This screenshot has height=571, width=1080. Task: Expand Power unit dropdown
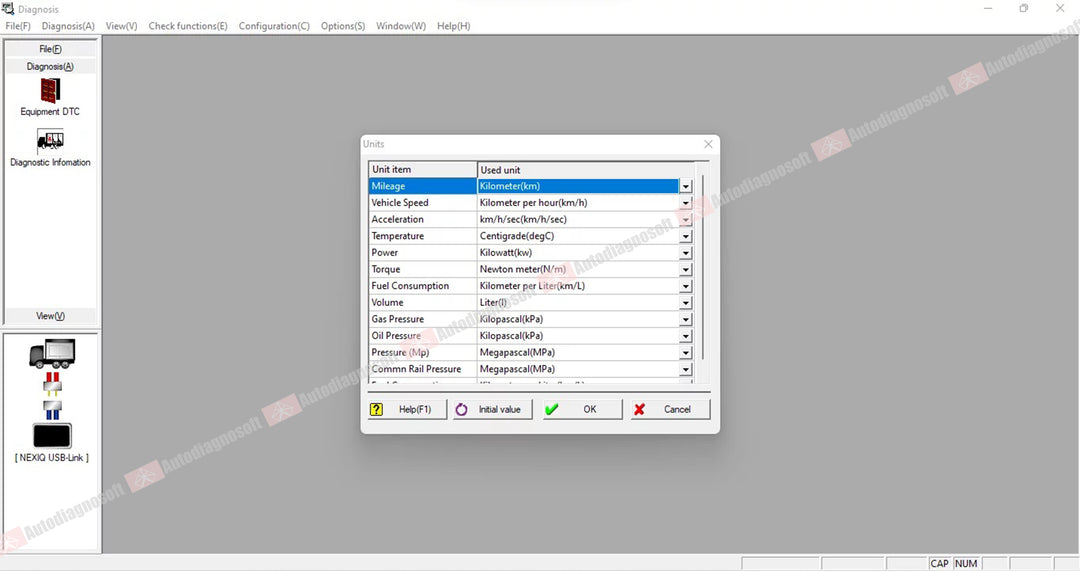(685, 253)
